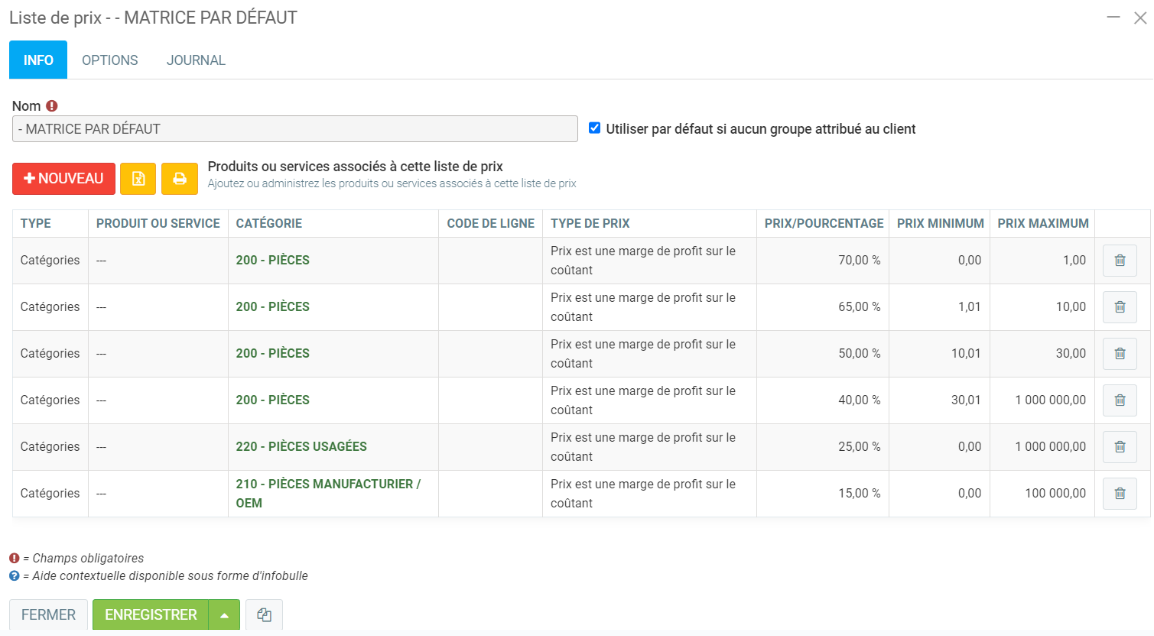Expand the ENREGISTRER dropdown arrow
This screenshot has width=1154, height=636.
click(x=224, y=615)
